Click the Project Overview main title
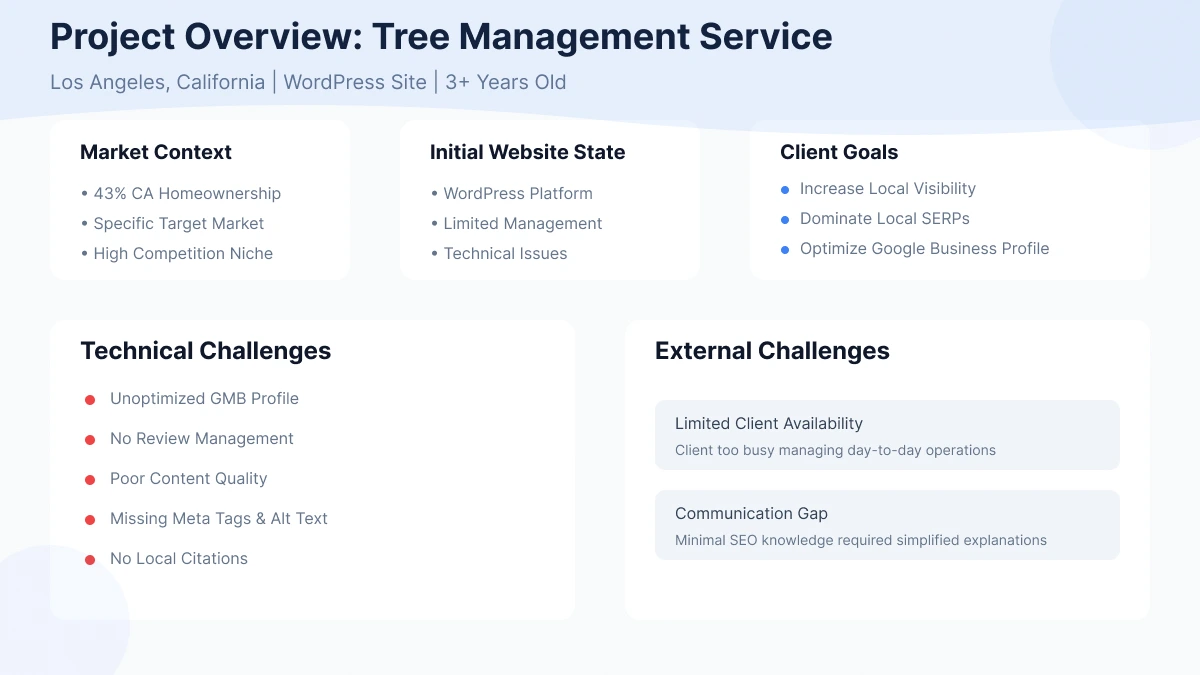This screenshot has height=675, width=1200. click(x=441, y=36)
